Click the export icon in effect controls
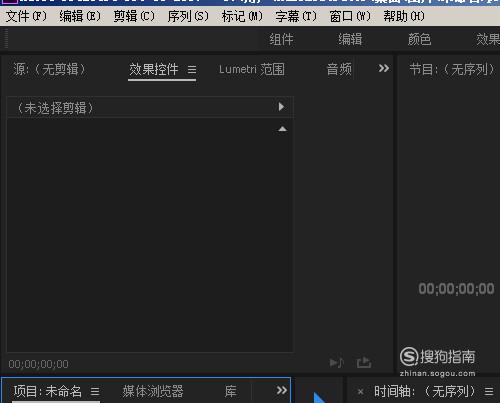This screenshot has width=500, height=403. click(x=364, y=362)
